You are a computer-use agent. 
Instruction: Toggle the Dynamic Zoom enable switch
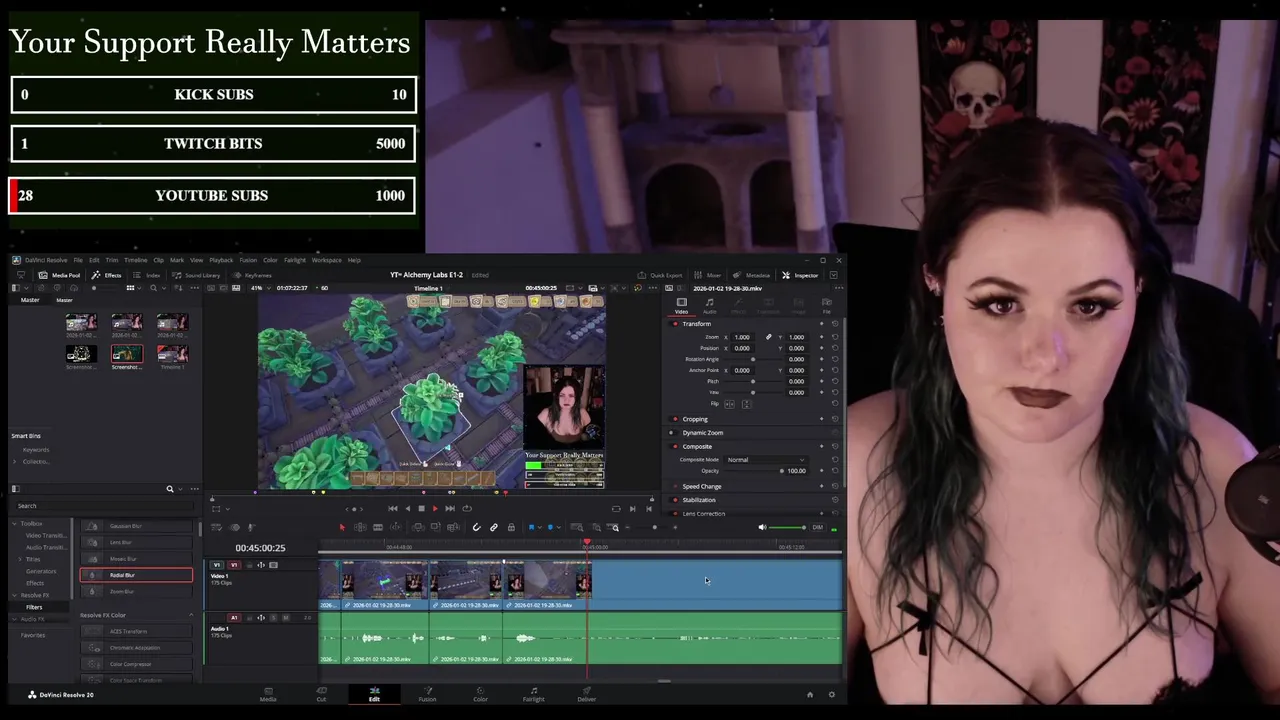pyautogui.click(x=671, y=433)
